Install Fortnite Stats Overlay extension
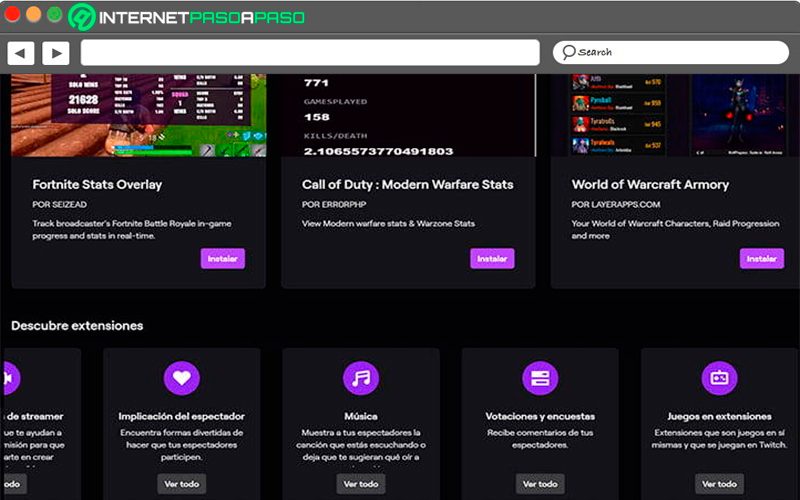This screenshot has height=500, width=800. click(222, 259)
